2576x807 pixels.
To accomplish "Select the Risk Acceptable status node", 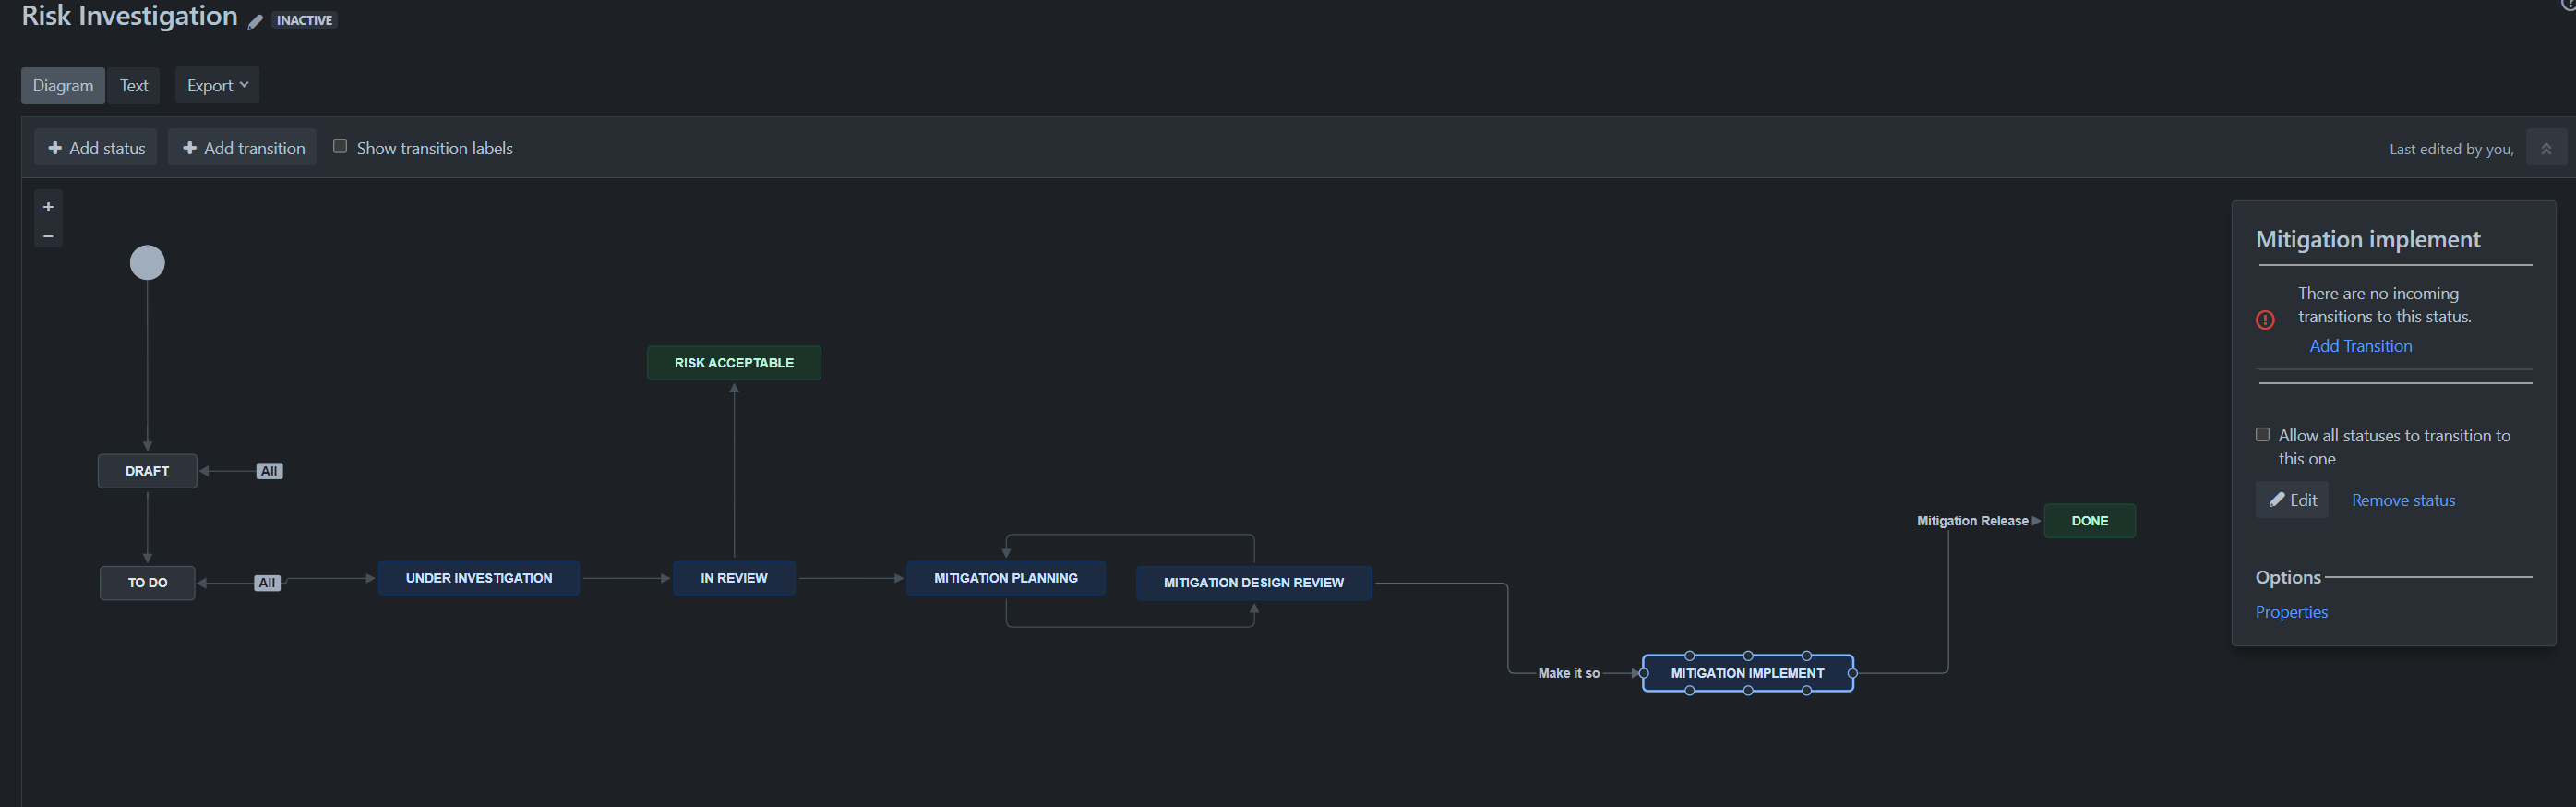I will click(734, 363).
